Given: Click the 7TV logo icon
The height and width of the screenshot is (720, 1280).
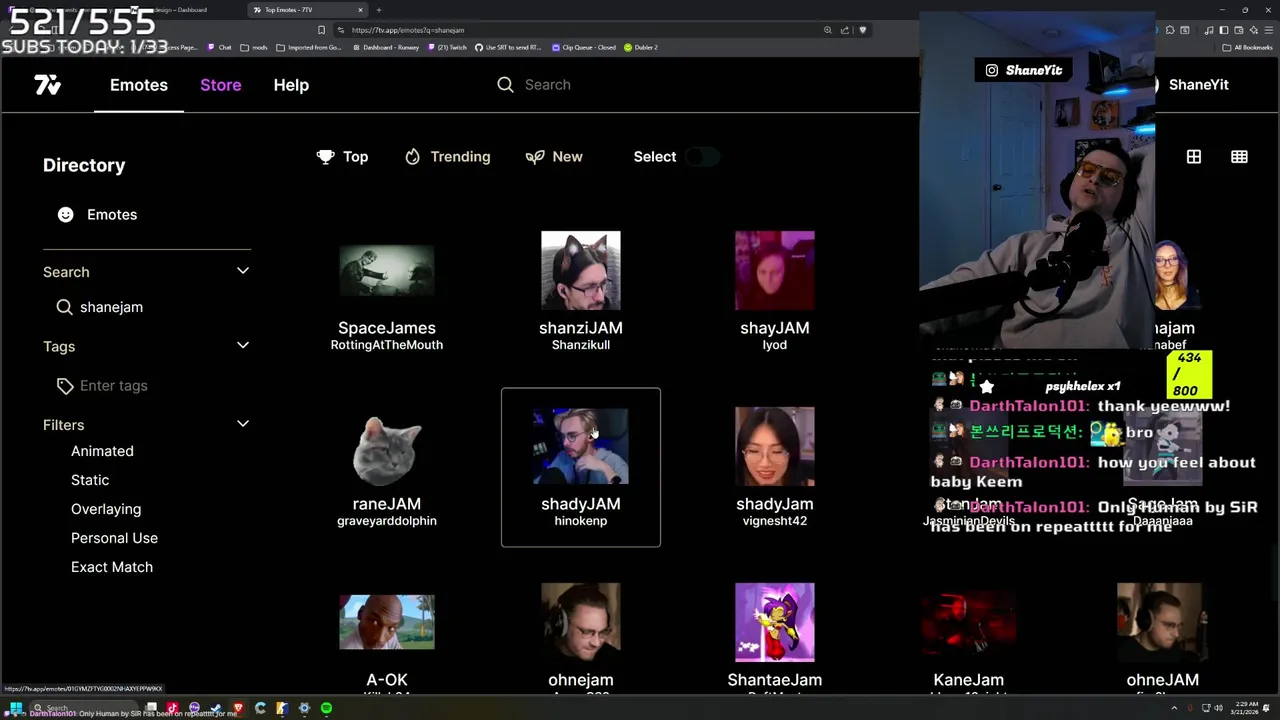Looking at the screenshot, I should tap(48, 85).
